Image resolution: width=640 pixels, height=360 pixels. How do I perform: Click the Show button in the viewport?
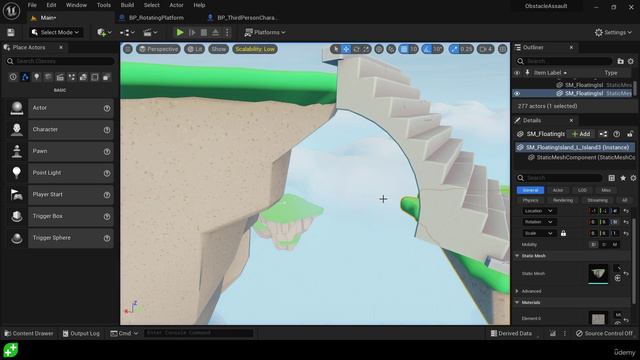[219, 49]
